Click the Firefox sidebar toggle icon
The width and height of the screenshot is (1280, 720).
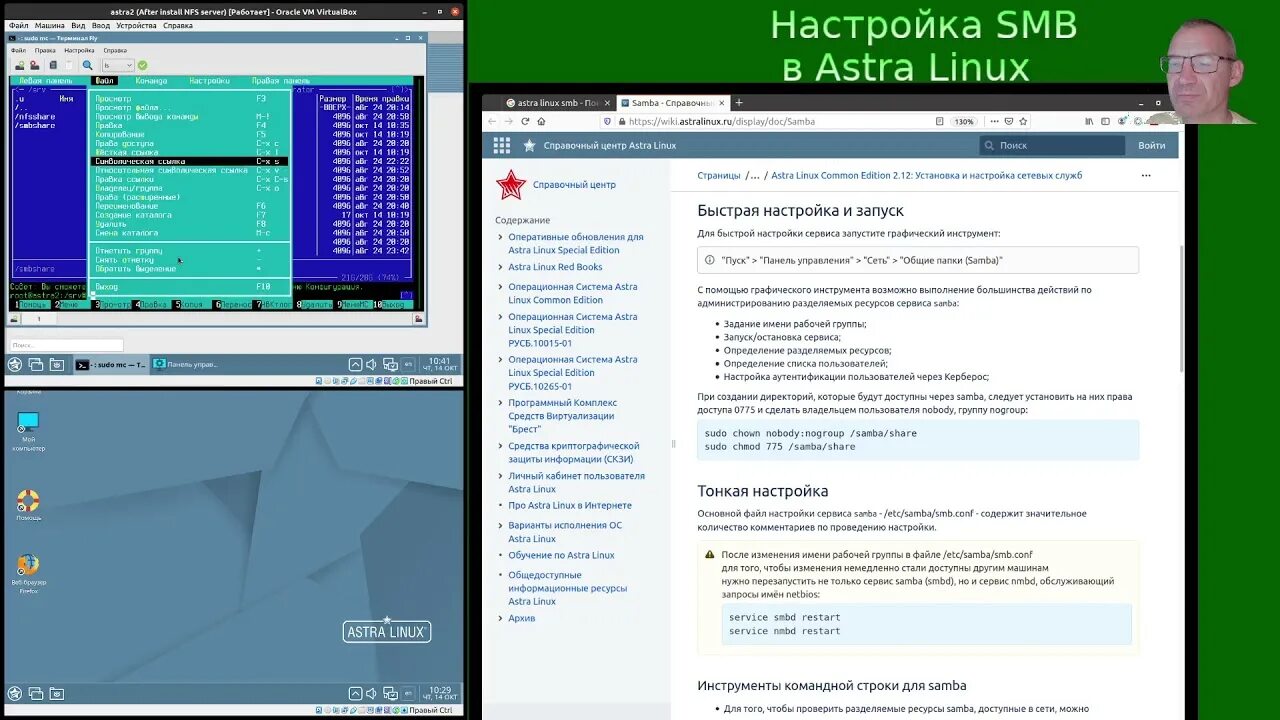click(x=1107, y=121)
